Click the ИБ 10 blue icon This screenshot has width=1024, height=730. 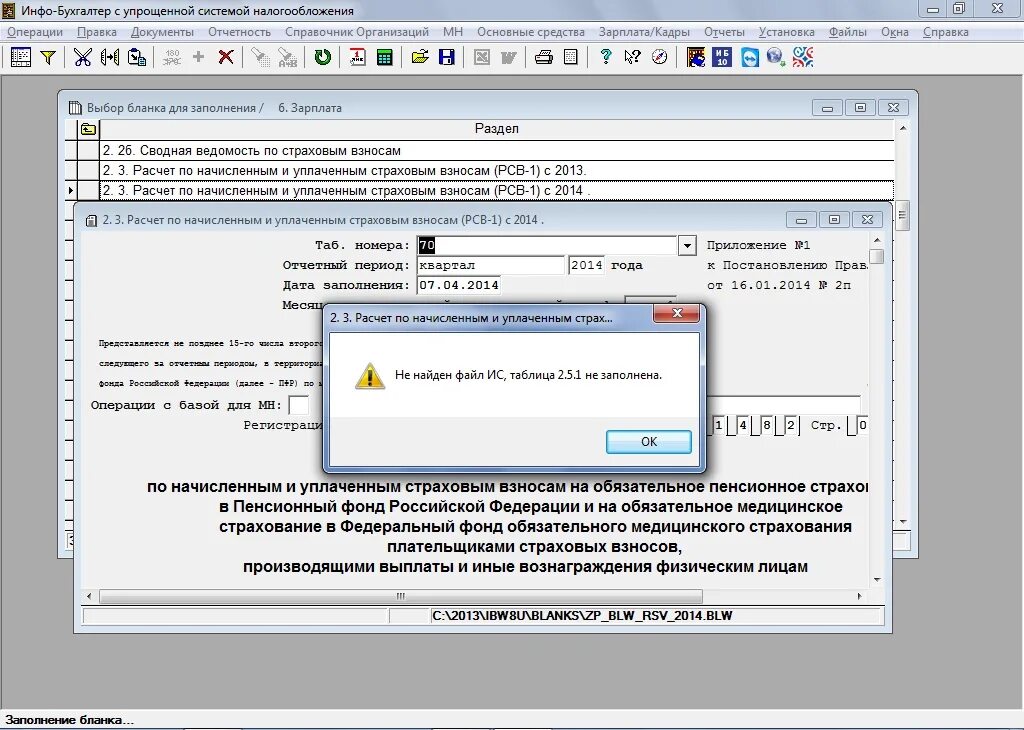pos(722,57)
